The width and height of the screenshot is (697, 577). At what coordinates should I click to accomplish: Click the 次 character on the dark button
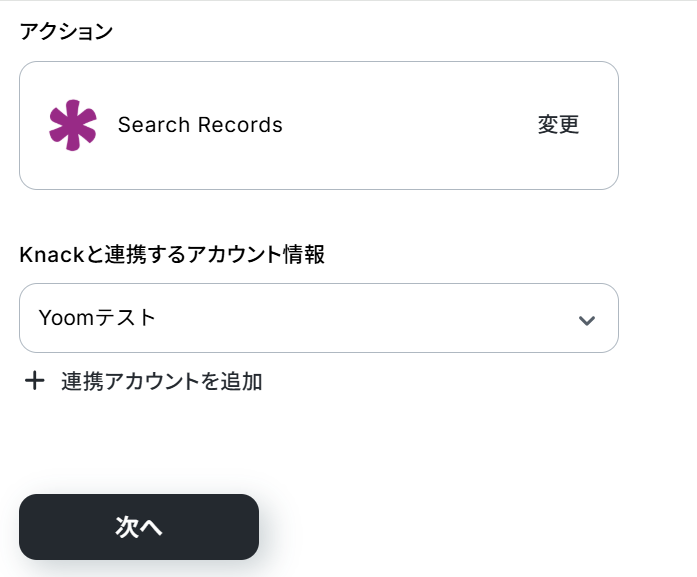pos(127,527)
